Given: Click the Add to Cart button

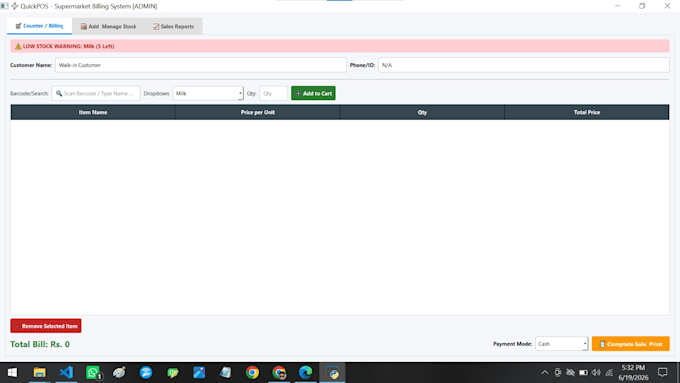Looking at the screenshot, I should (313, 93).
